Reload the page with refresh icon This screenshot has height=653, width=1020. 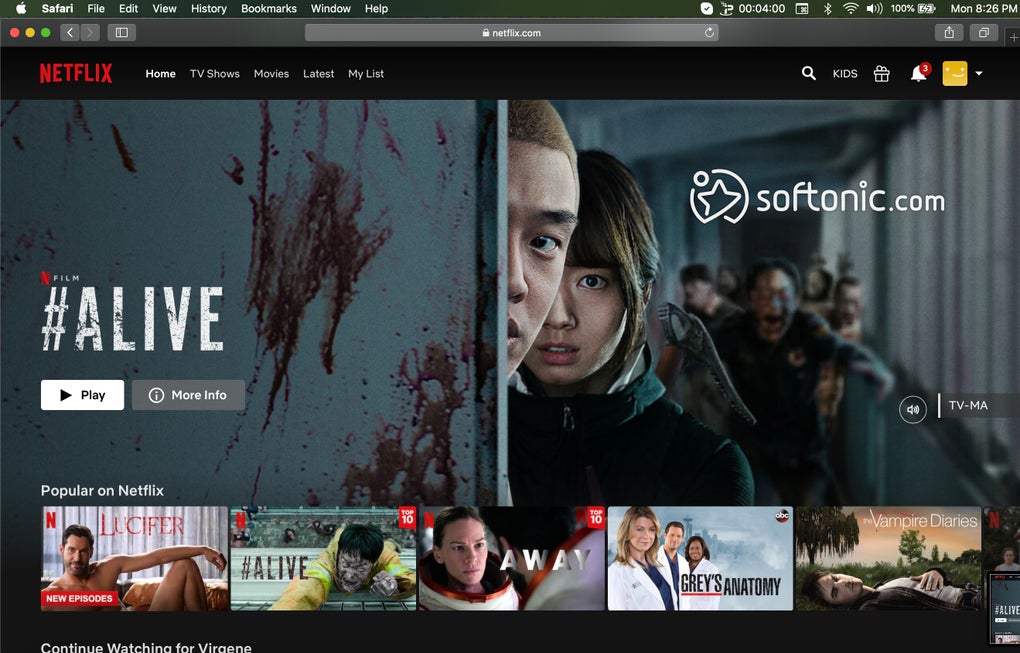point(709,33)
